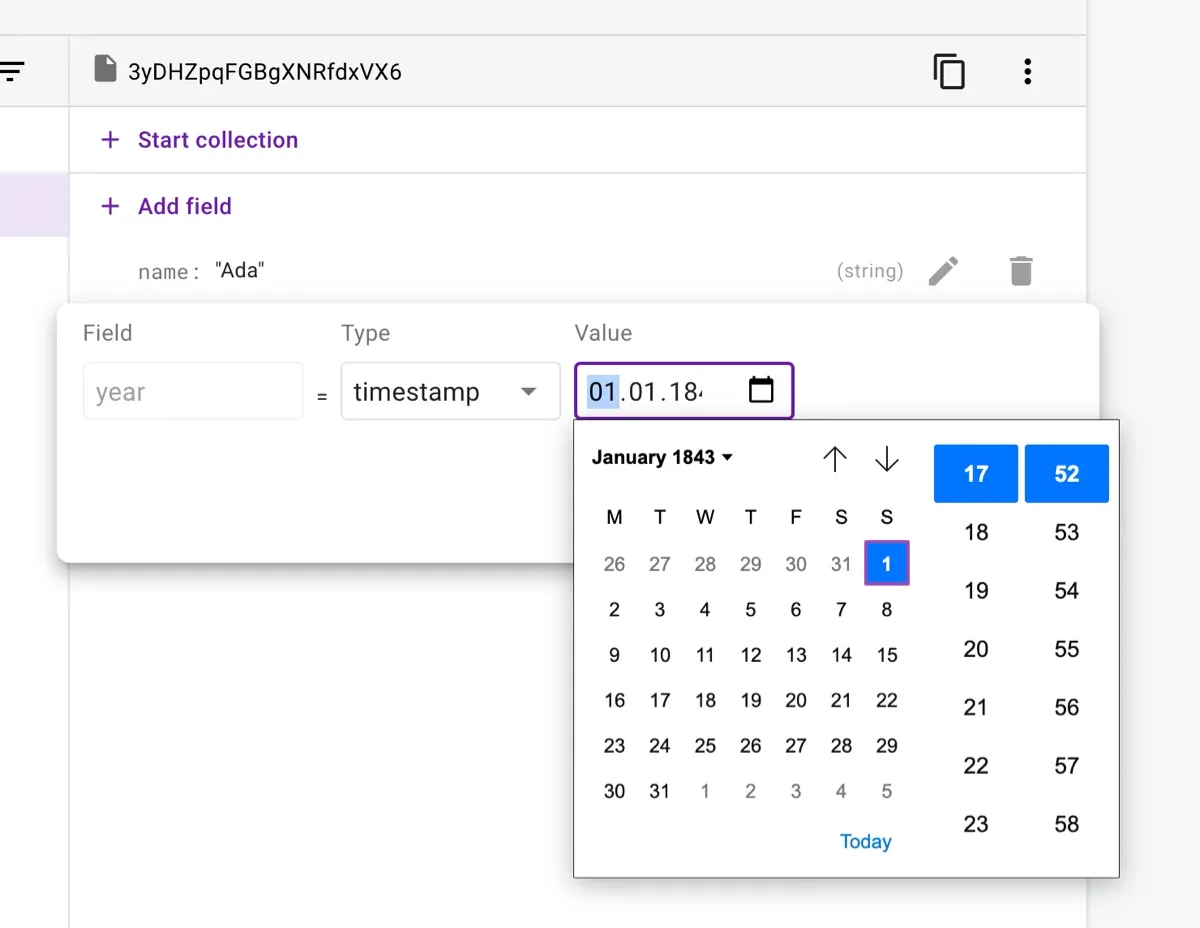The height and width of the screenshot is (928, 1200).
Task: Select January 15 in the calendar
Action: pos(886,655)
